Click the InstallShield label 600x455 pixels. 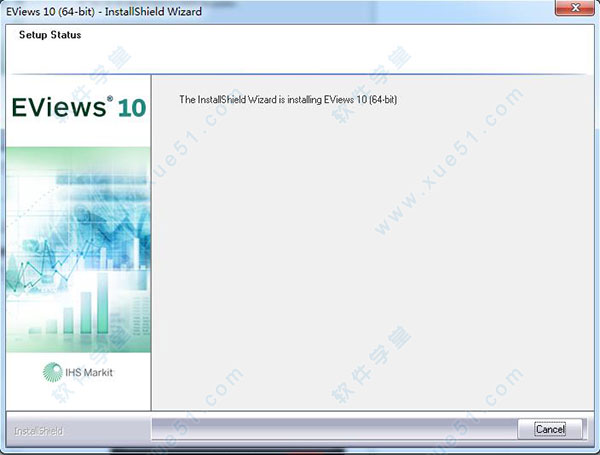[38, 431]
